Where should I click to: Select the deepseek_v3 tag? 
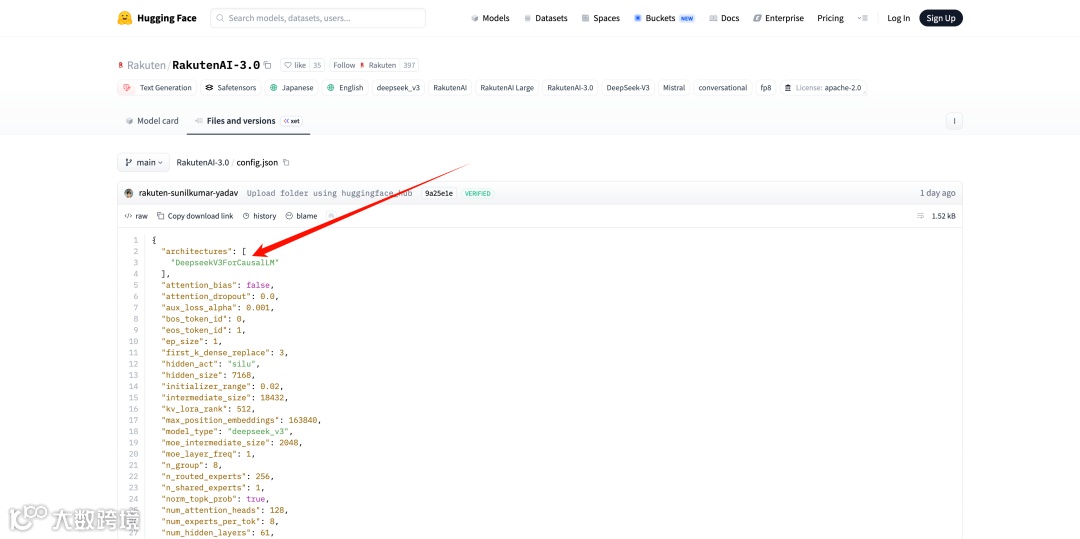click(398, 87)
